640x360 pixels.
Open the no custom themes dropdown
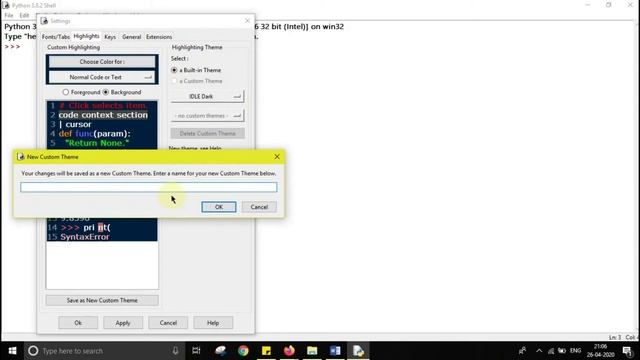click(x=207, y=116)
